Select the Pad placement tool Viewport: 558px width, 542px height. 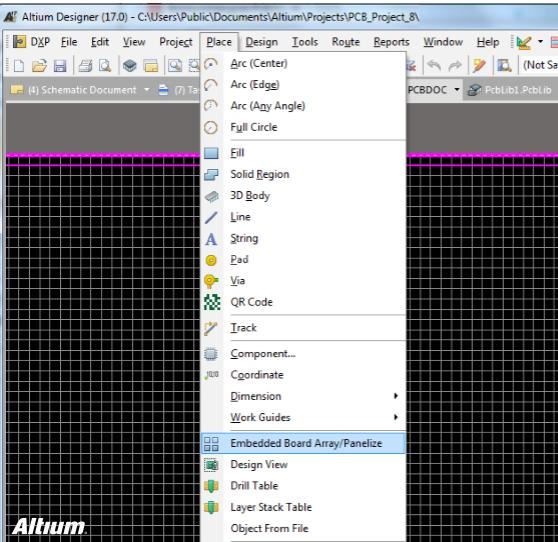pyautogui.click(x=303, y=260)
